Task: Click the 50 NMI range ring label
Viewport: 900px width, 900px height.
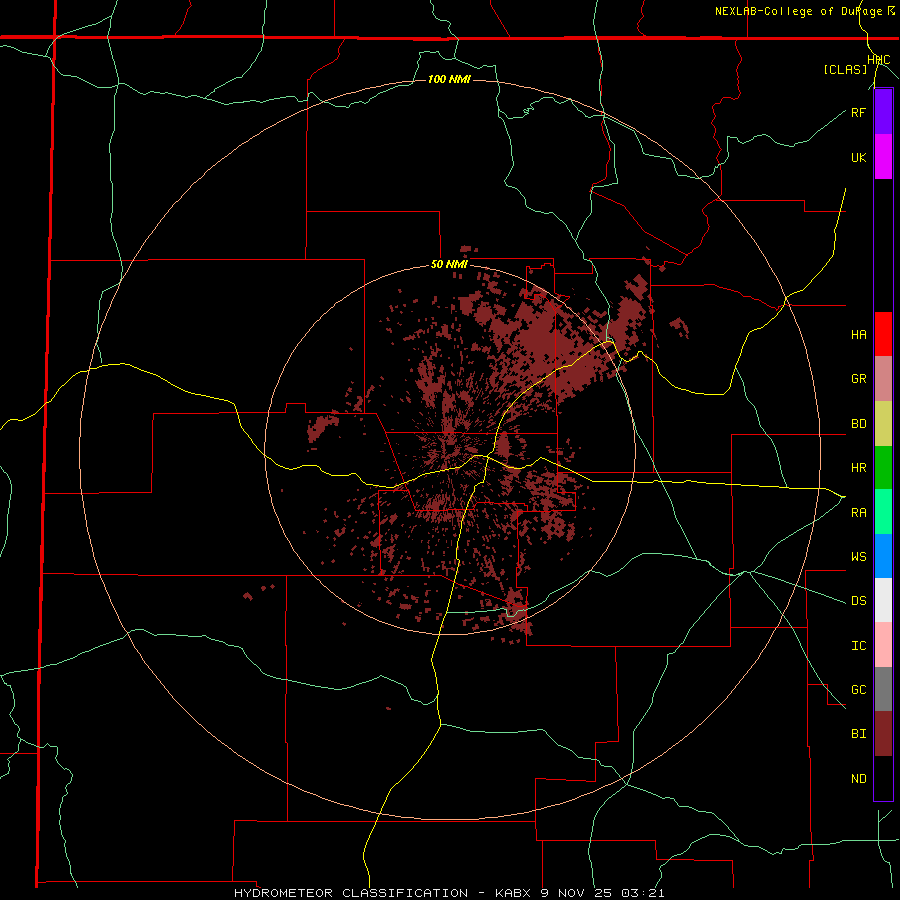Action: [449, 265]
